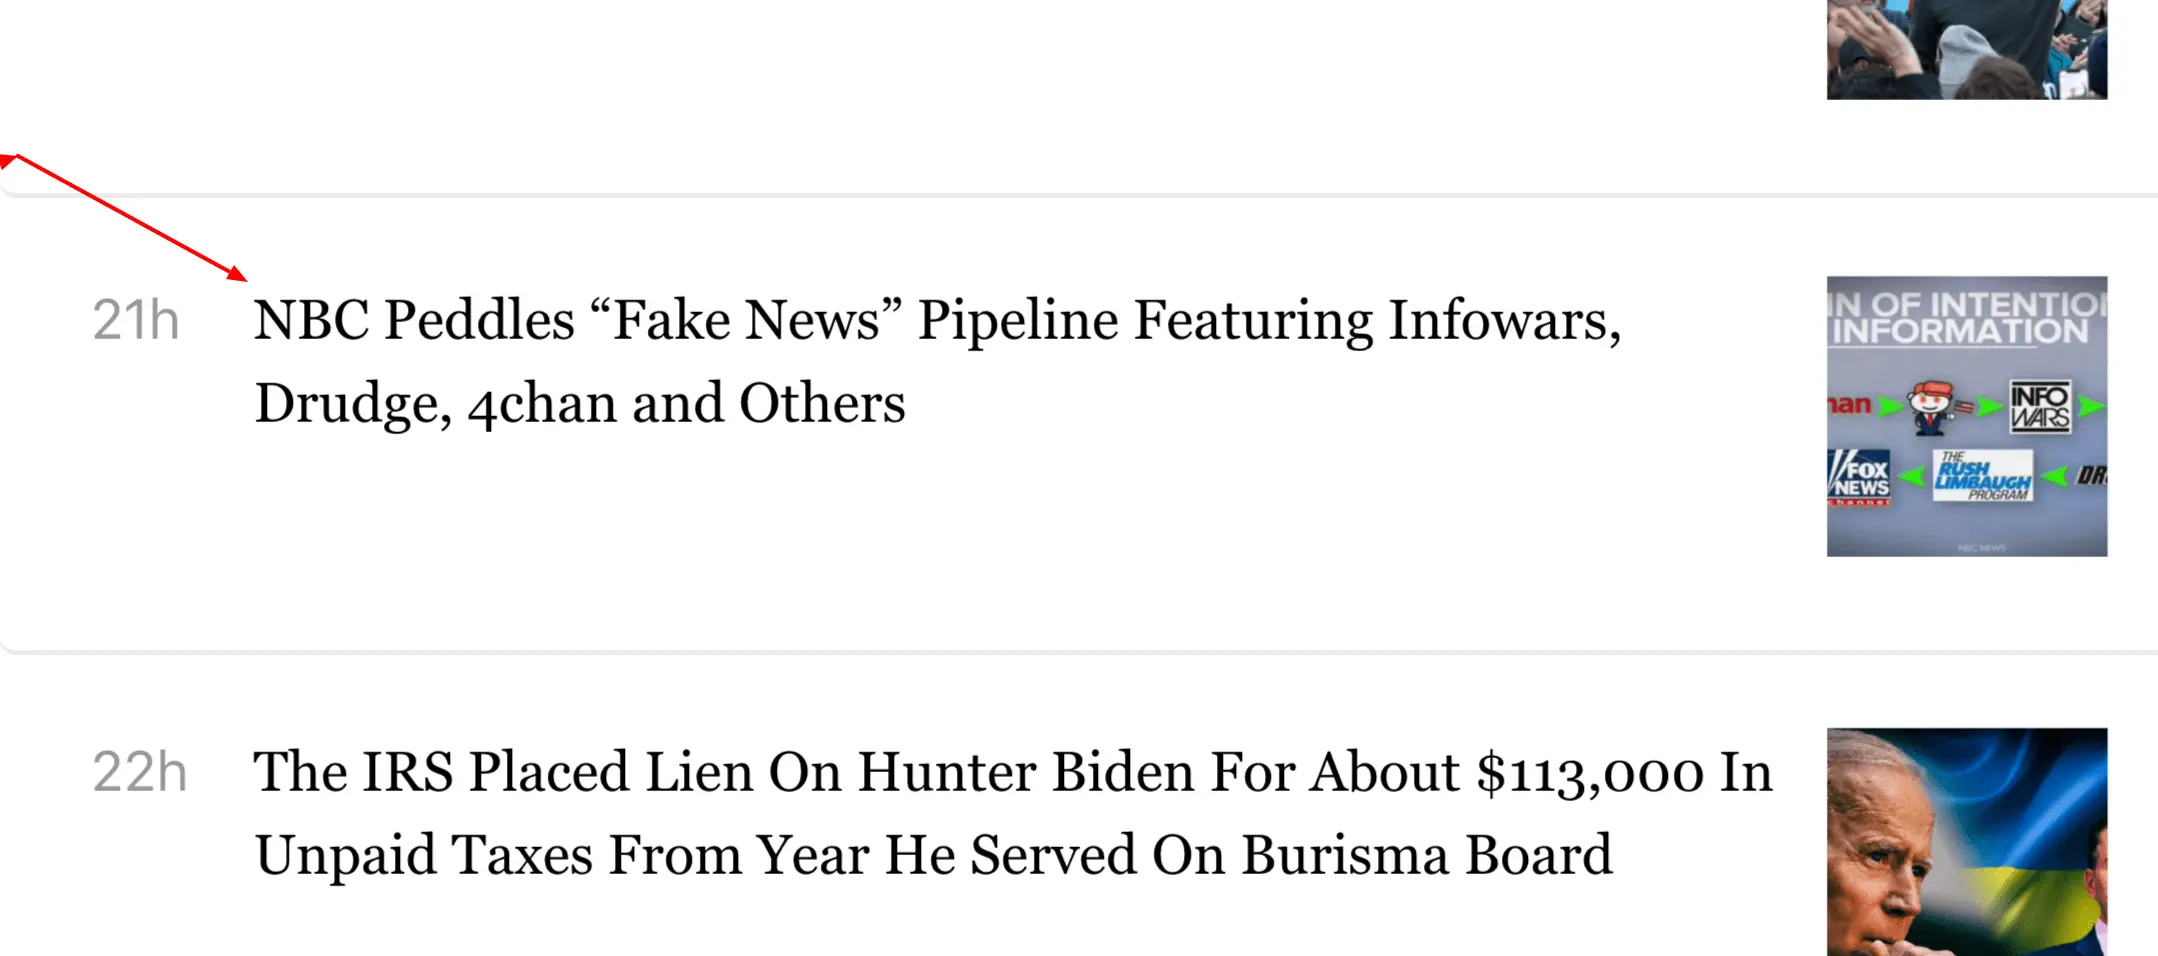Click the red 4chan text in the thumbnail
This screenshot has width=2158, height=956.
(x=1848, y=405)
